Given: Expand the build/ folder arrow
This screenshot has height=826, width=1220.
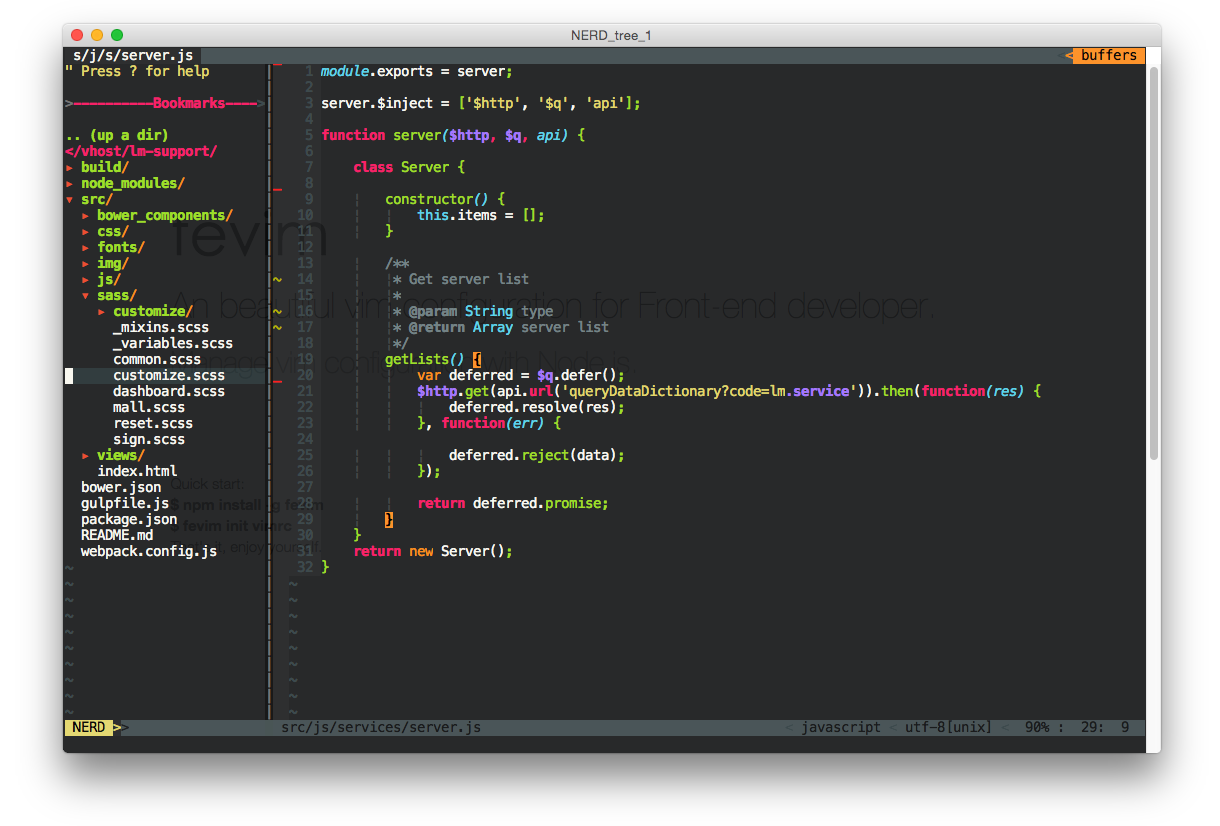Looking at the screenshot, I should [70, 168].
